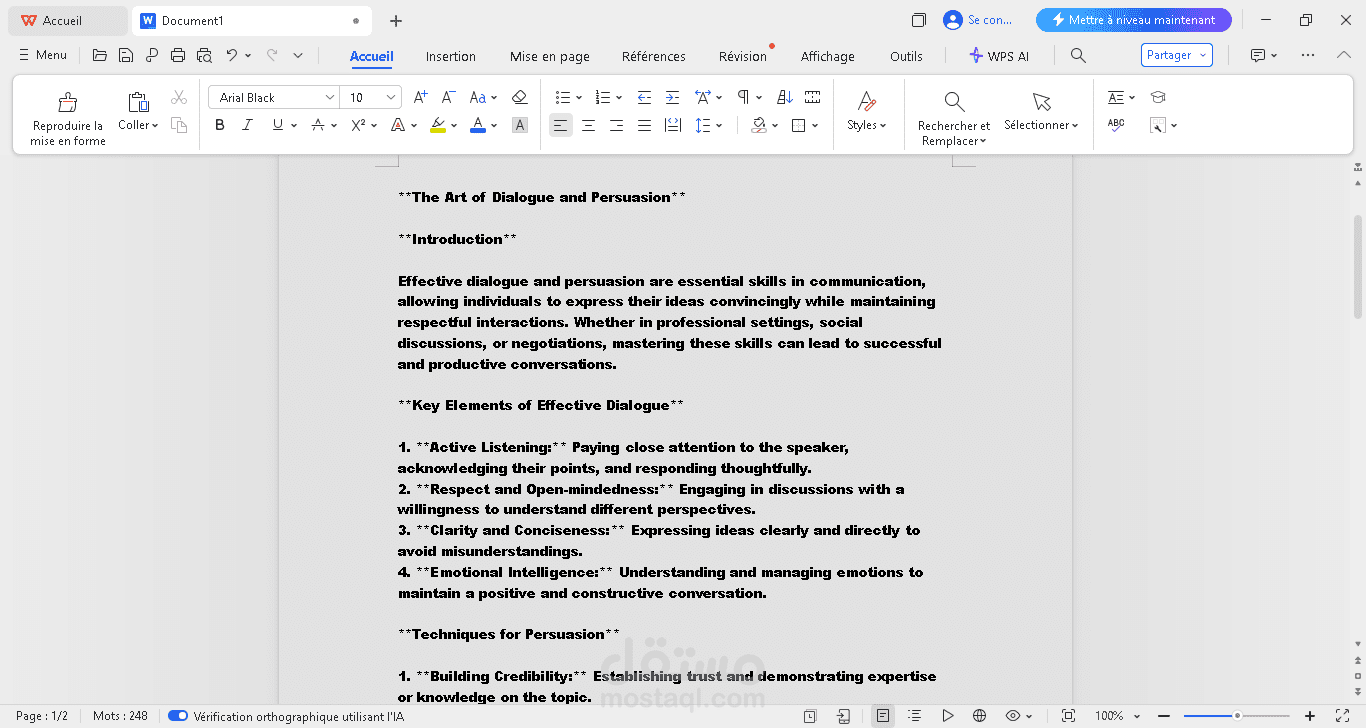Screen dimensions: 1366x728
Task: Switch to web layout globe icon
Action: click(x=980, y=716)
